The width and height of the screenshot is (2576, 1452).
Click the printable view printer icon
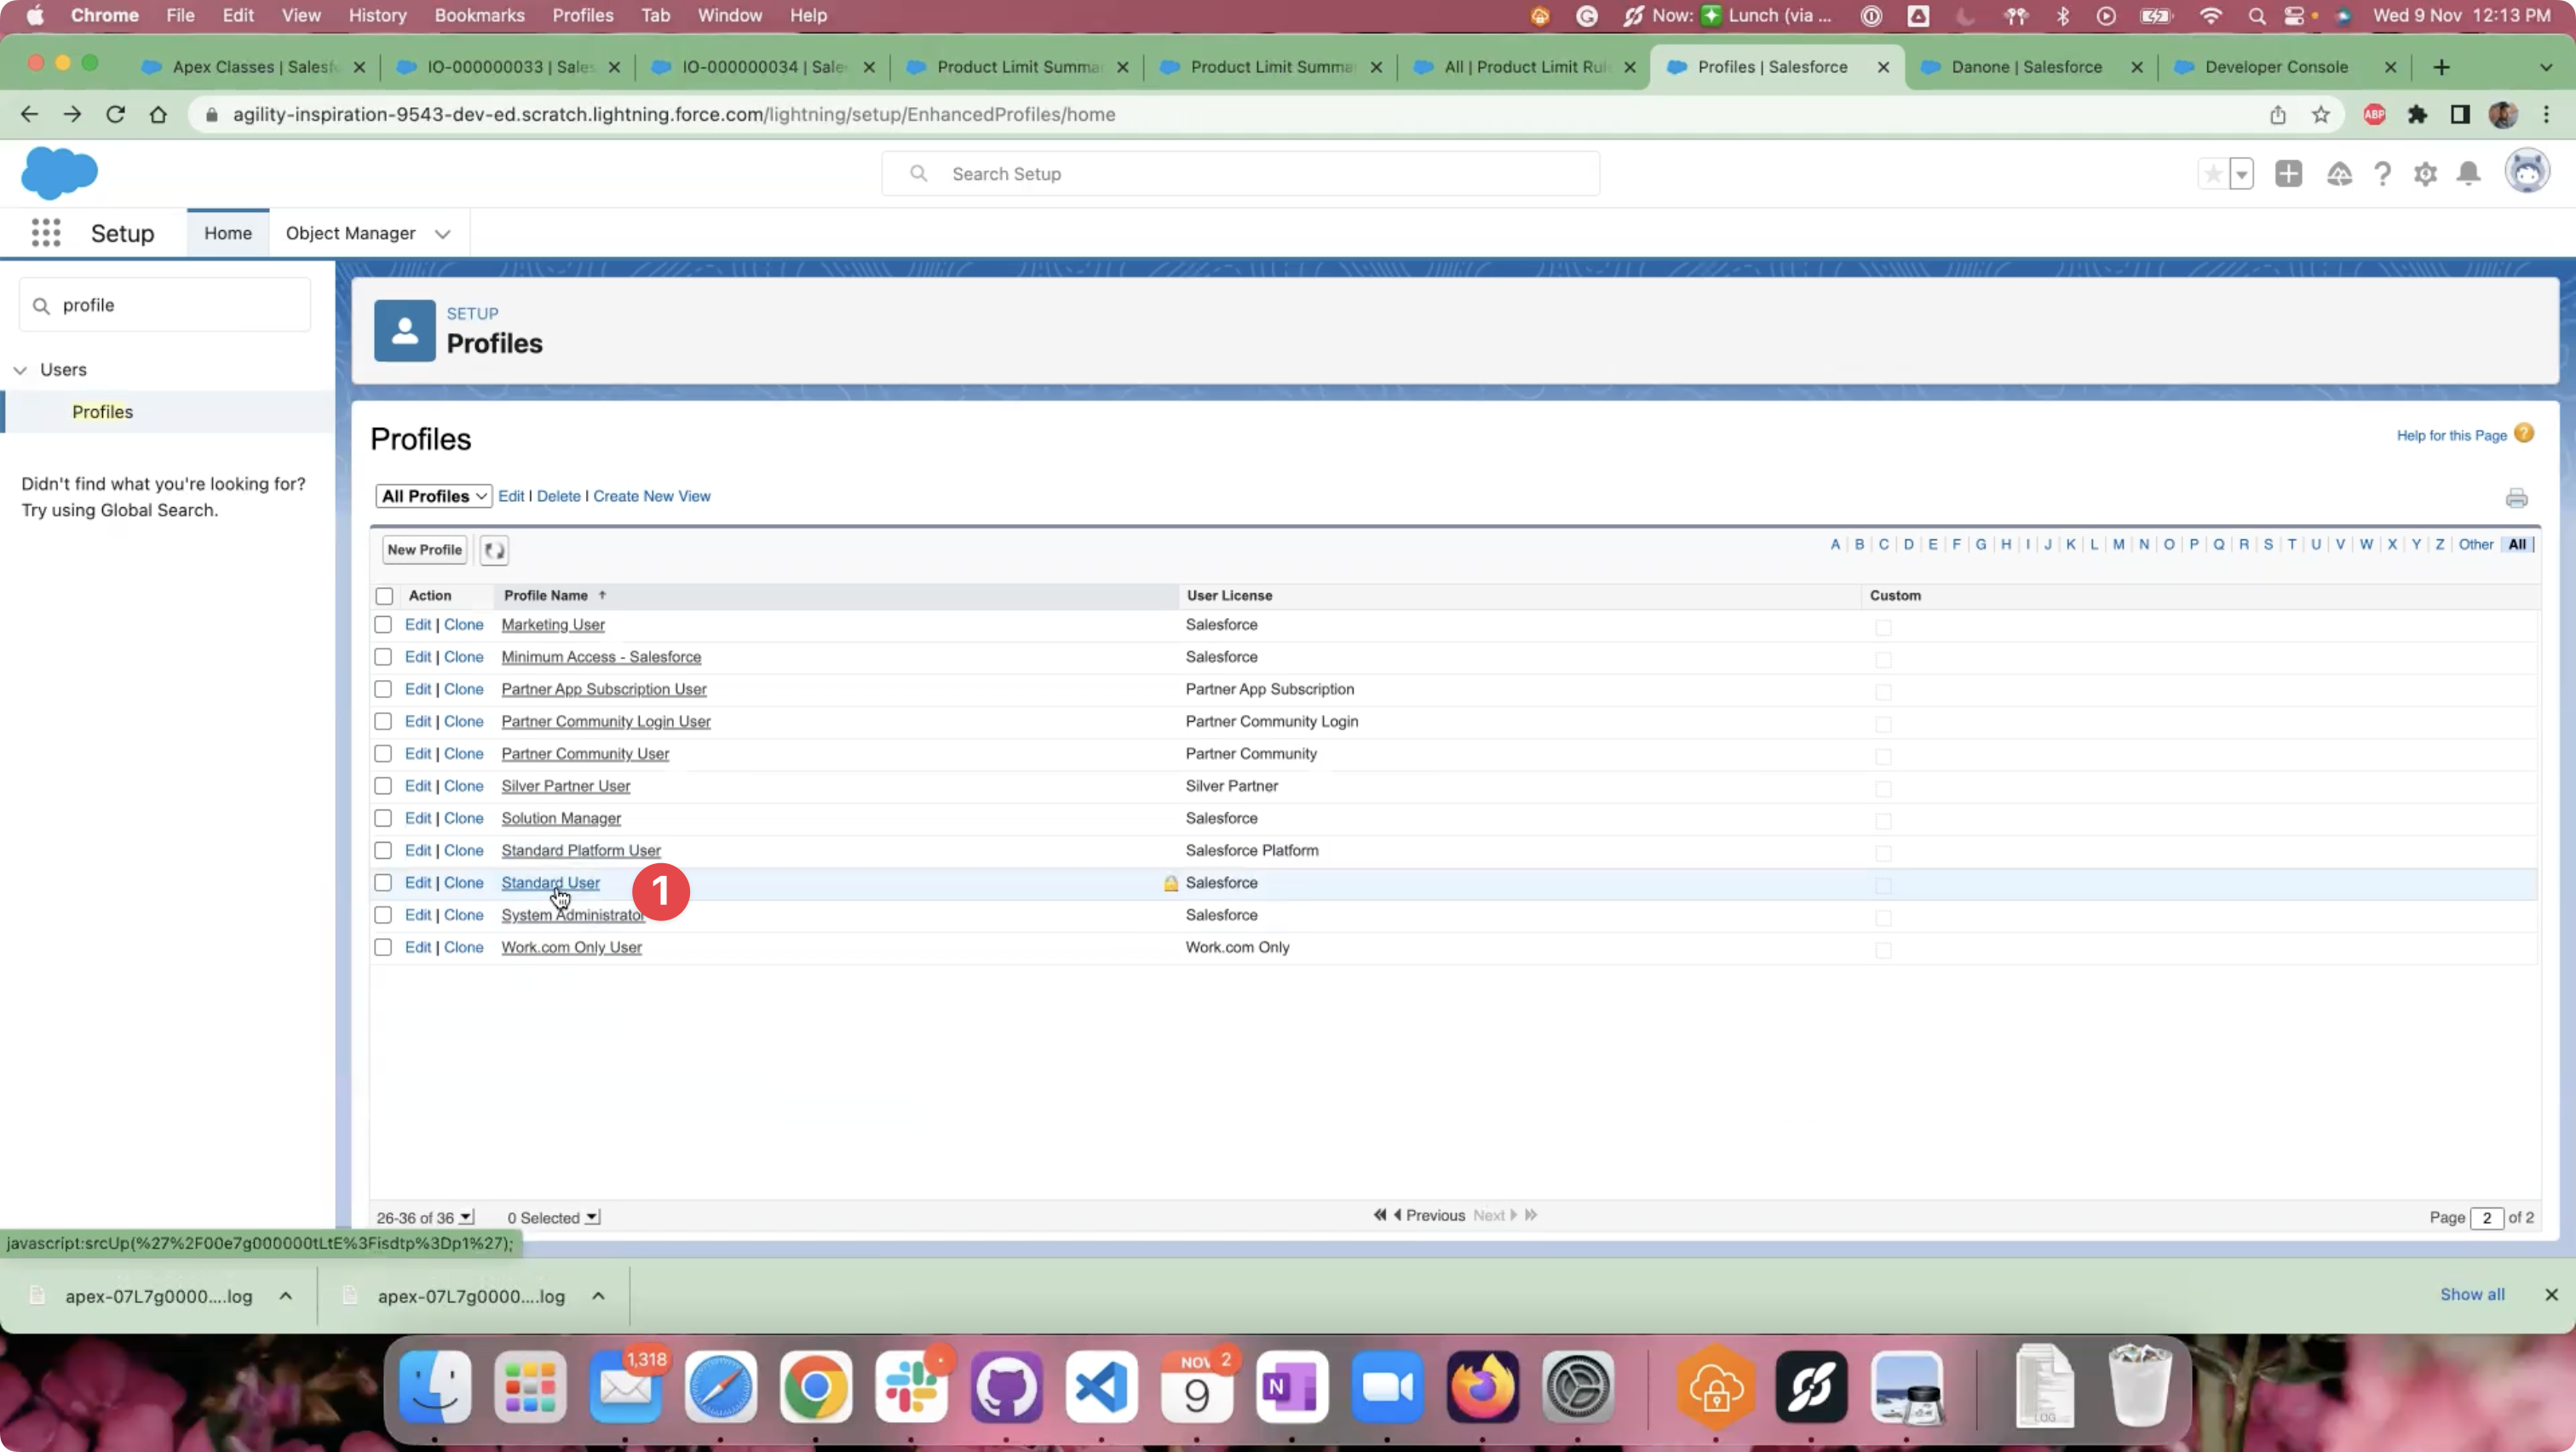2516,498
